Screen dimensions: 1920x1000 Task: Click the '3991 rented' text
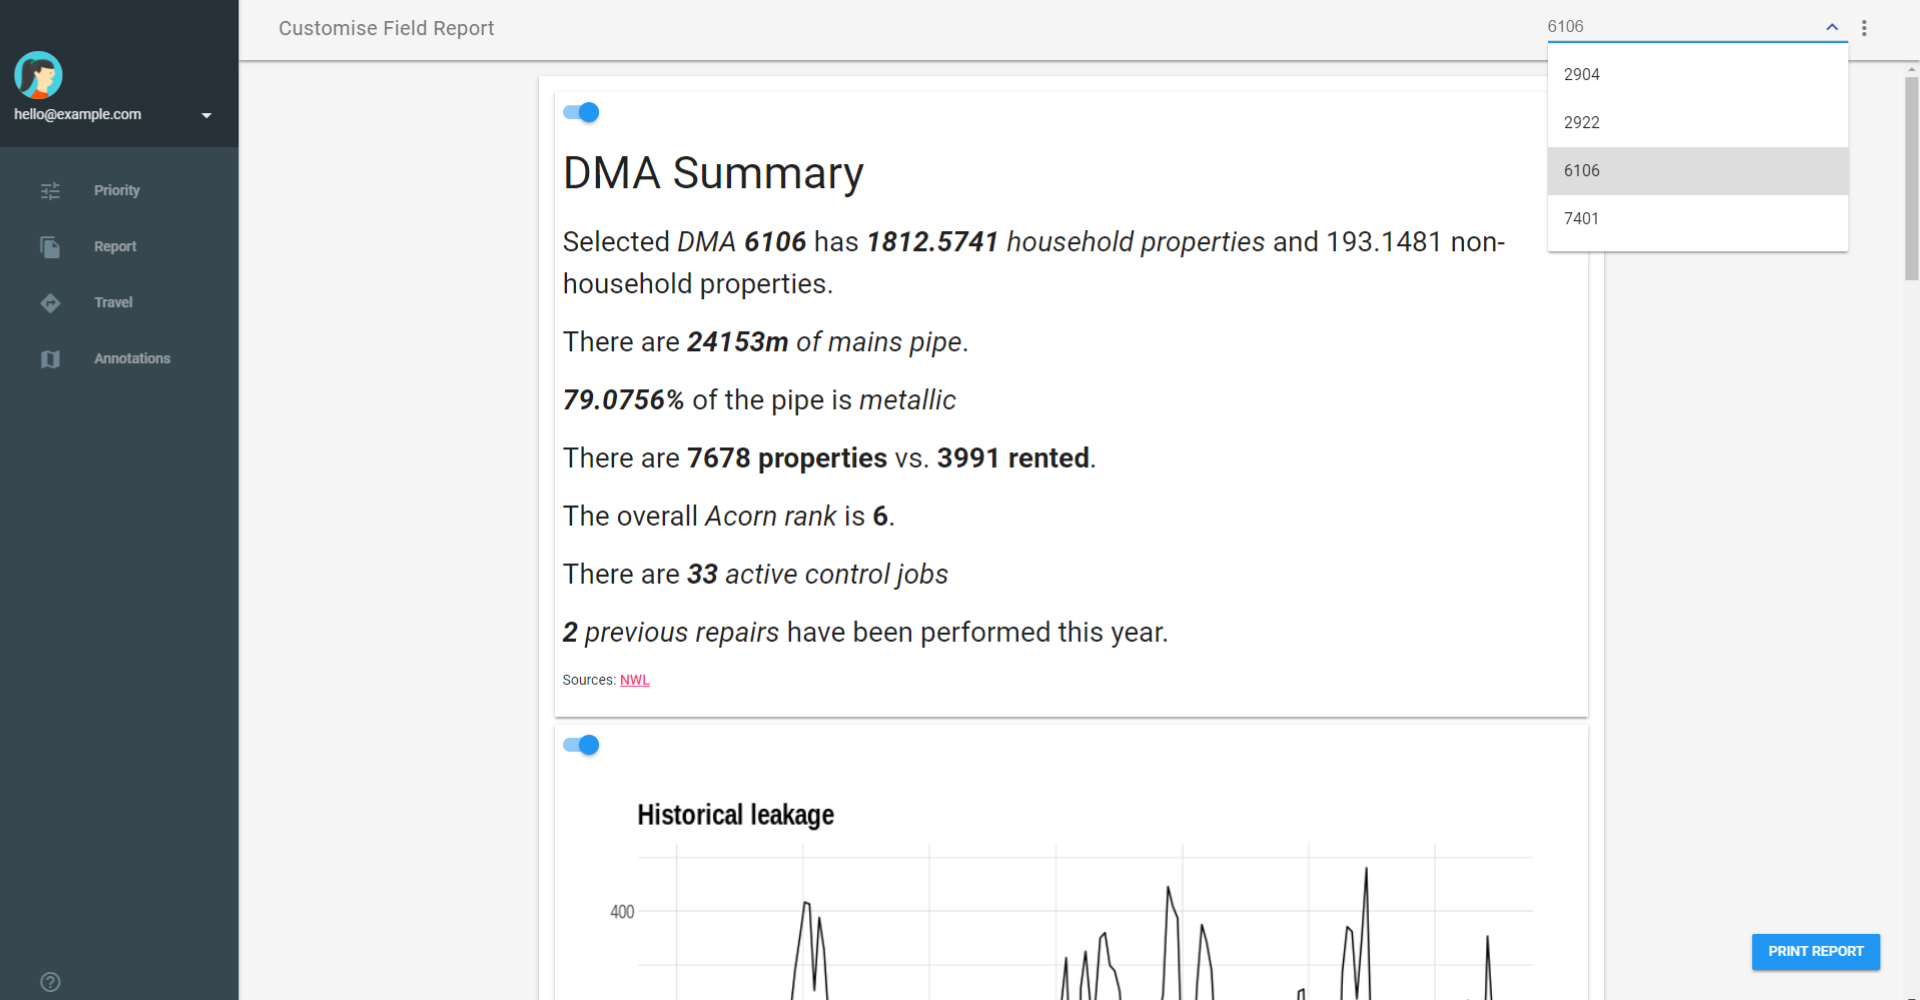click(x=1013, y=458)
